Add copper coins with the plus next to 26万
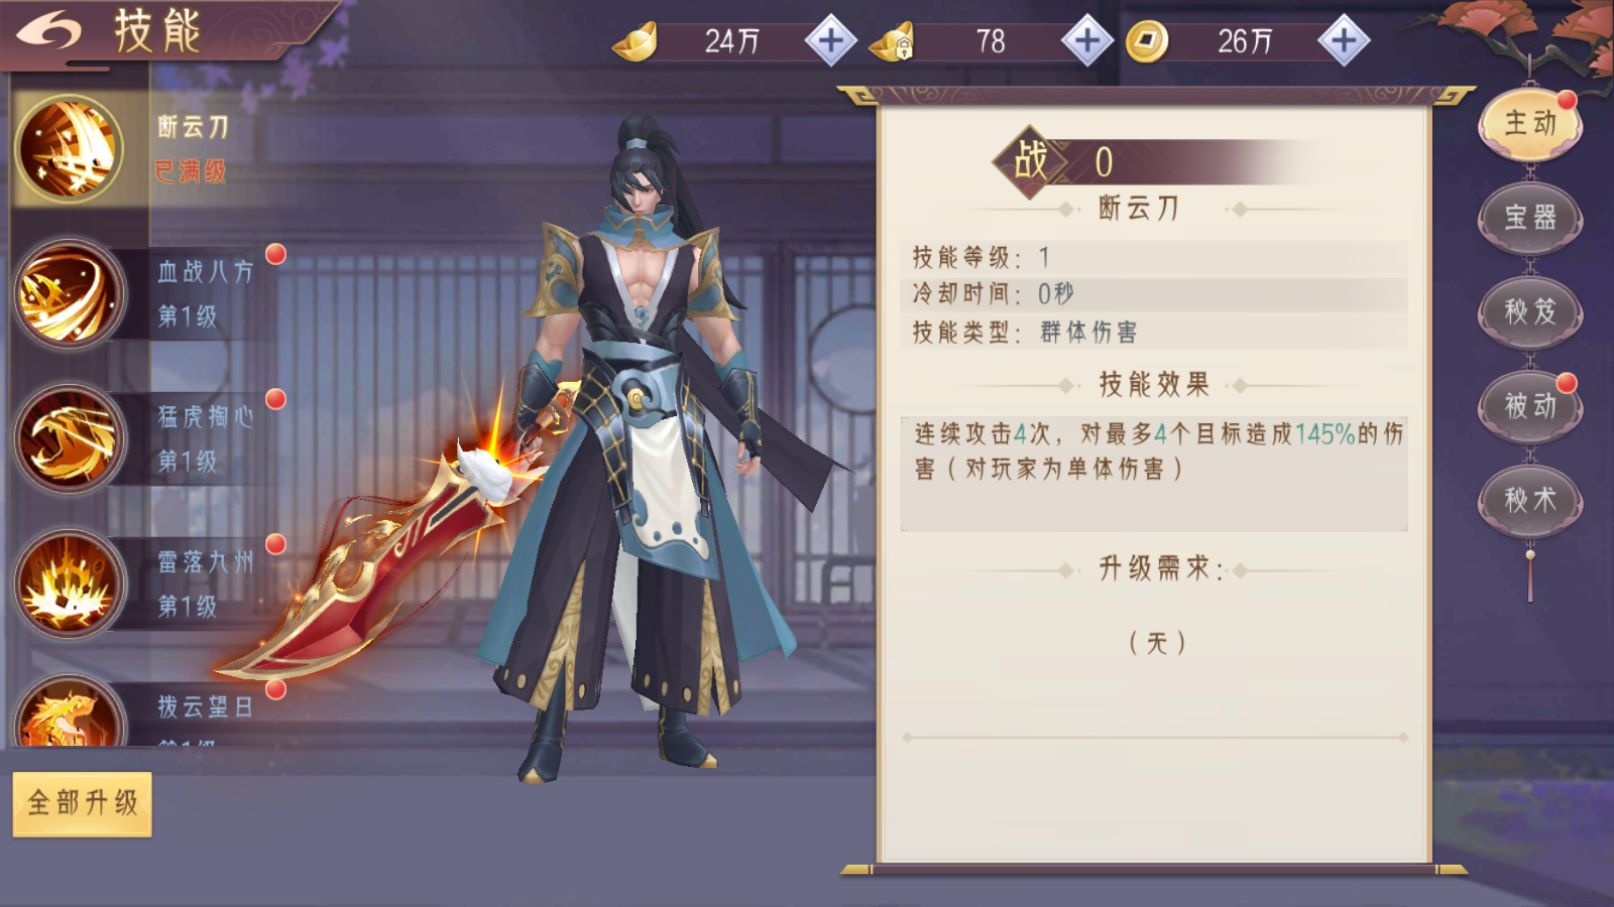Image resolution: width=1614 pixels, height=907 pixels. pos(1344,41)
